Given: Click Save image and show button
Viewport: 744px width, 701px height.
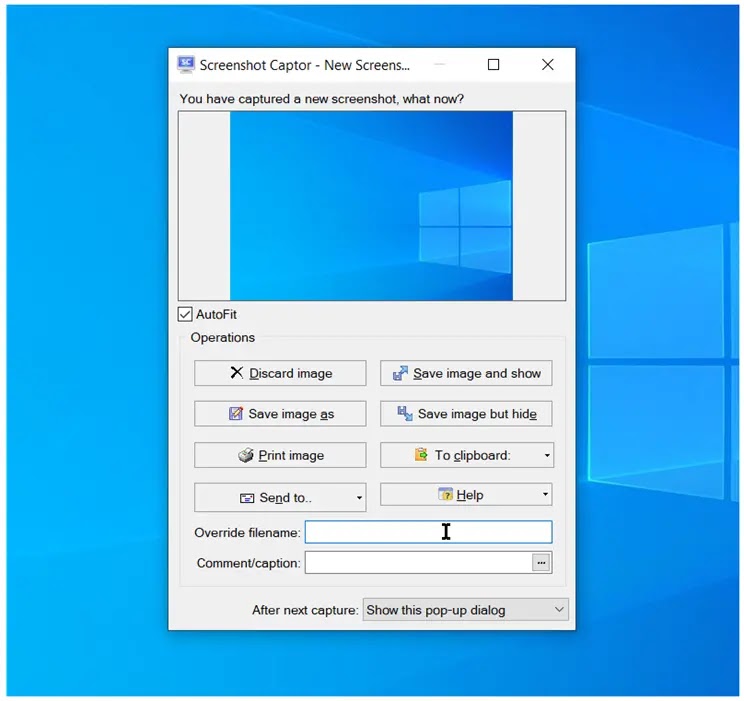Looking at the screenshot, I should tap(466, 373).
